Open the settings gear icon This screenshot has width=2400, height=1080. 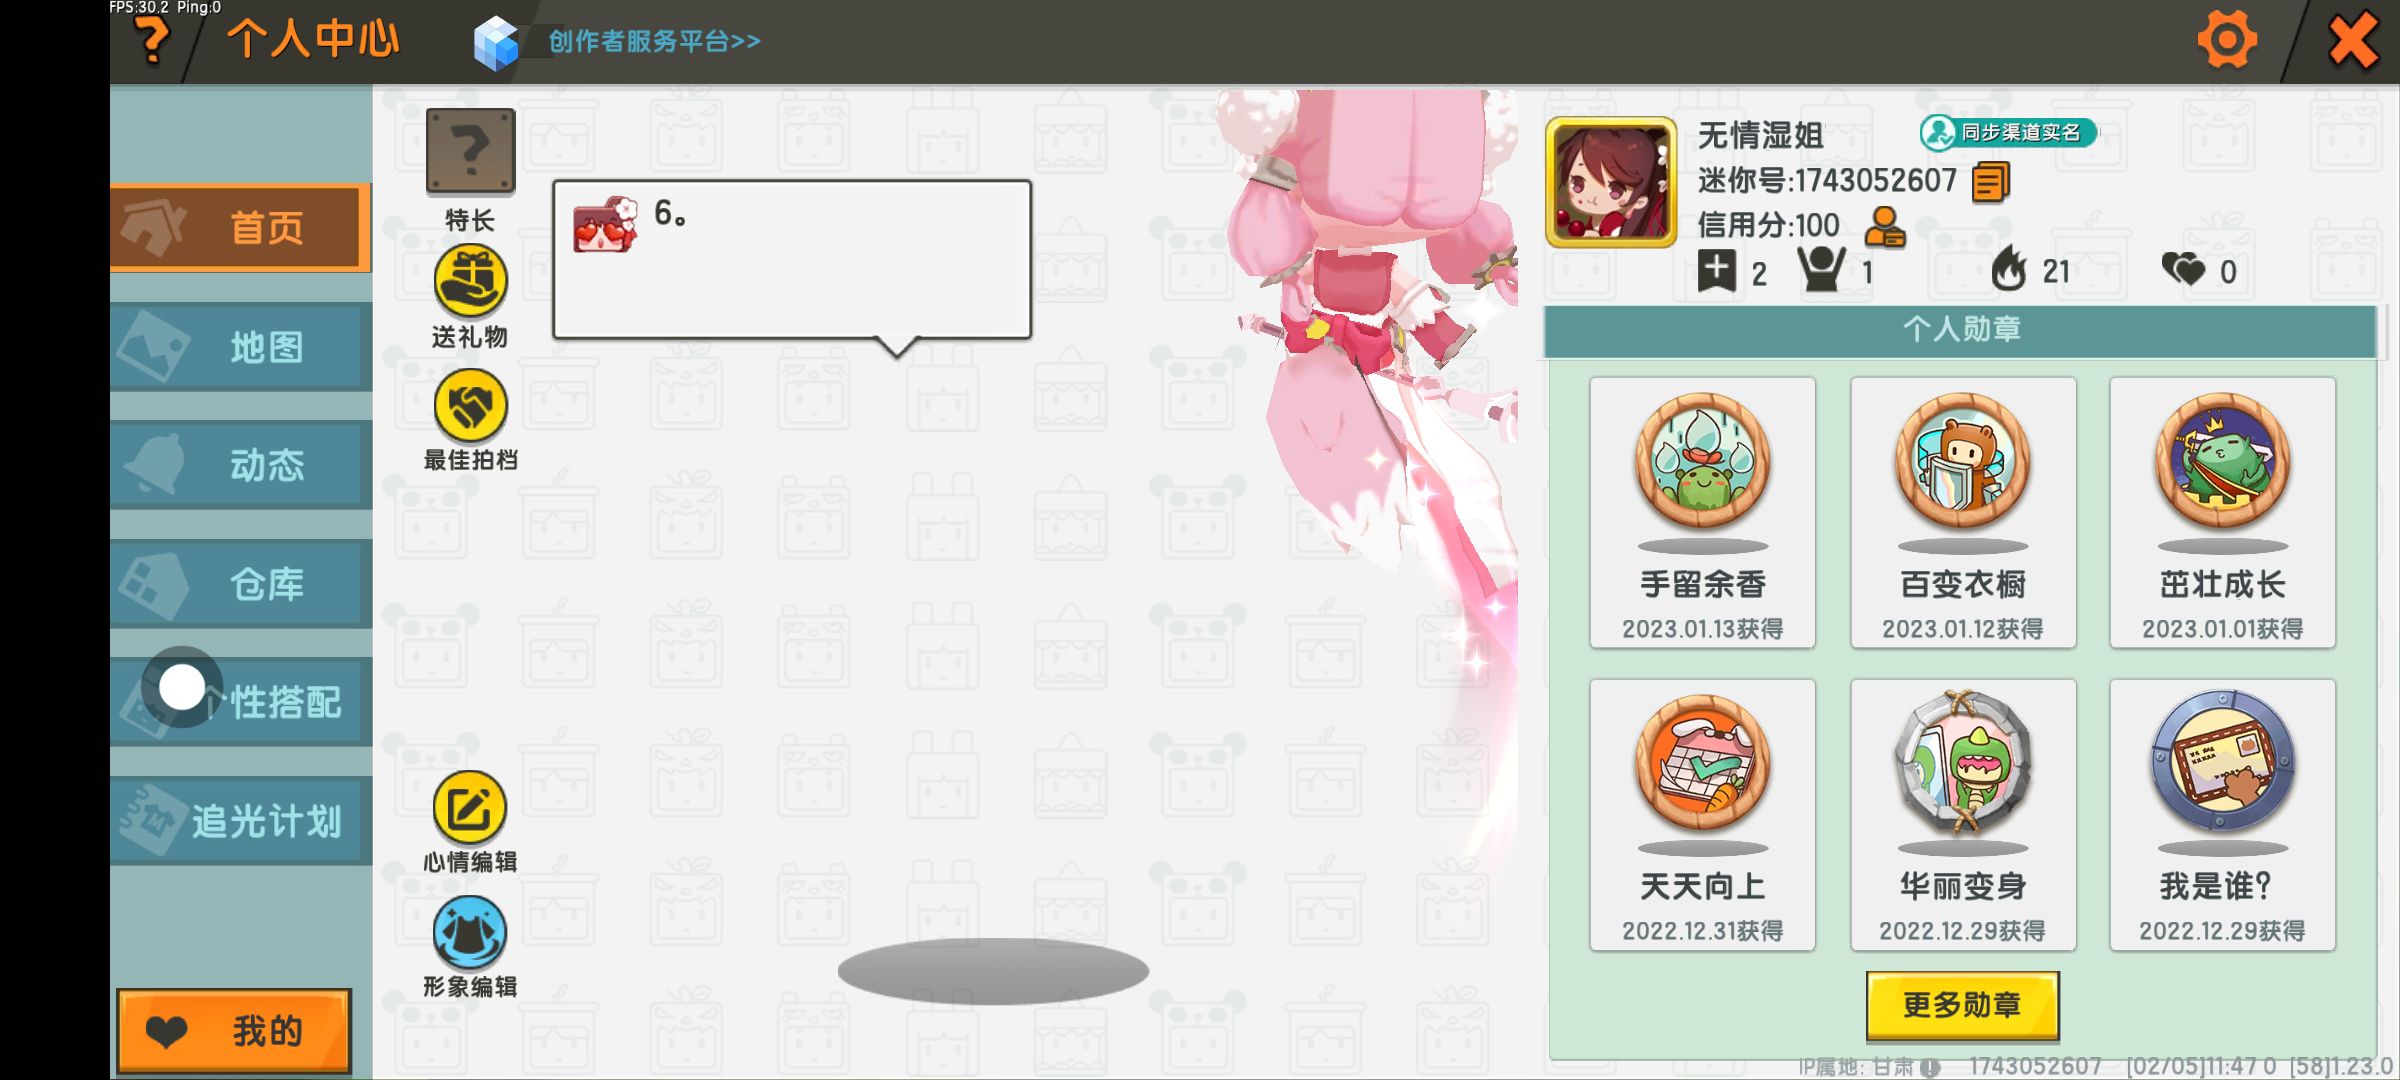2226,41
